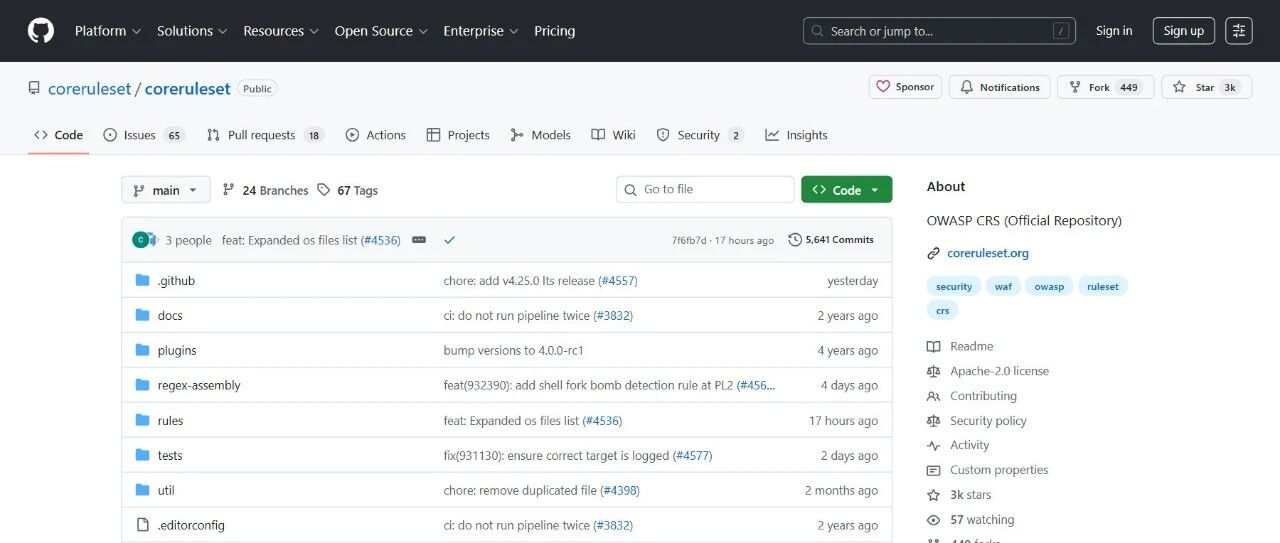View the 24 Branches link
This screenshot has width=1280, height=543.
point(265,190)
